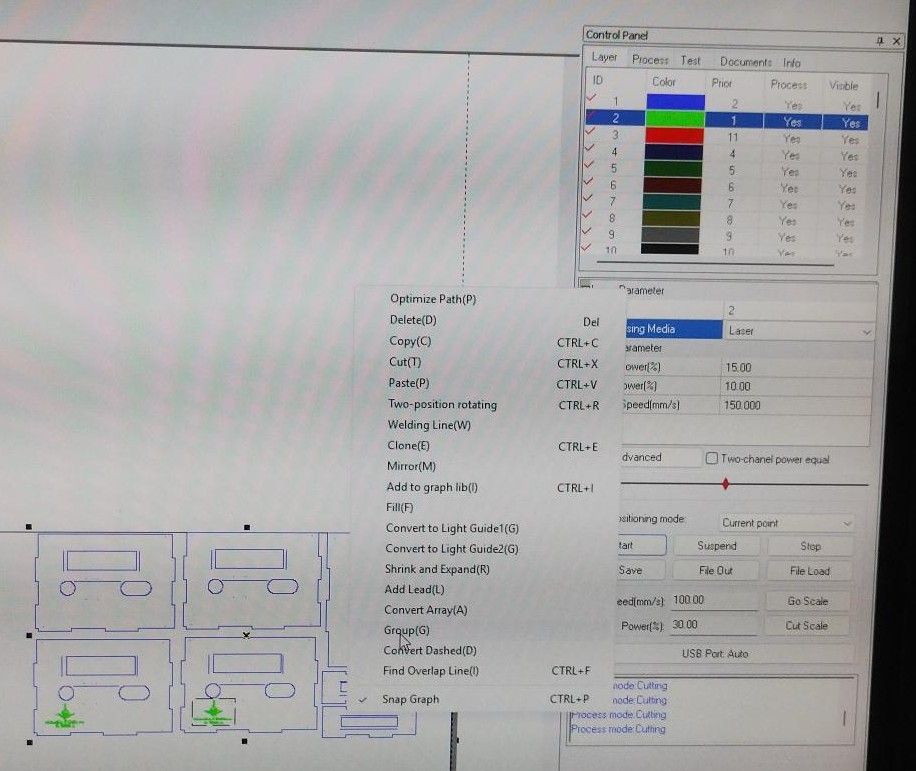Screen dimensions: 916x771
Task: Select Convert to Light Guide1(G)
Action: pos(452,528)
